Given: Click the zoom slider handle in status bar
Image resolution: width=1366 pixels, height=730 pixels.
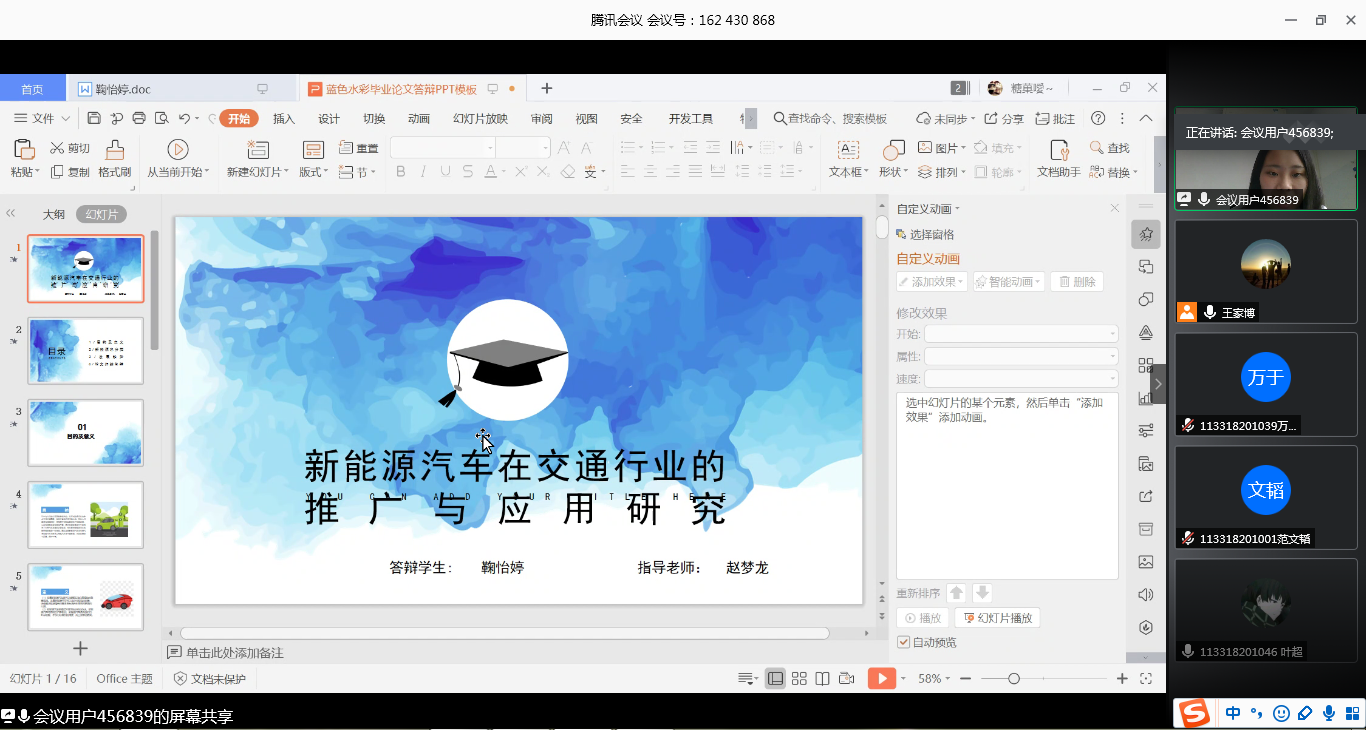Looking at the screenshot, I should click(x=1014, y=679).
